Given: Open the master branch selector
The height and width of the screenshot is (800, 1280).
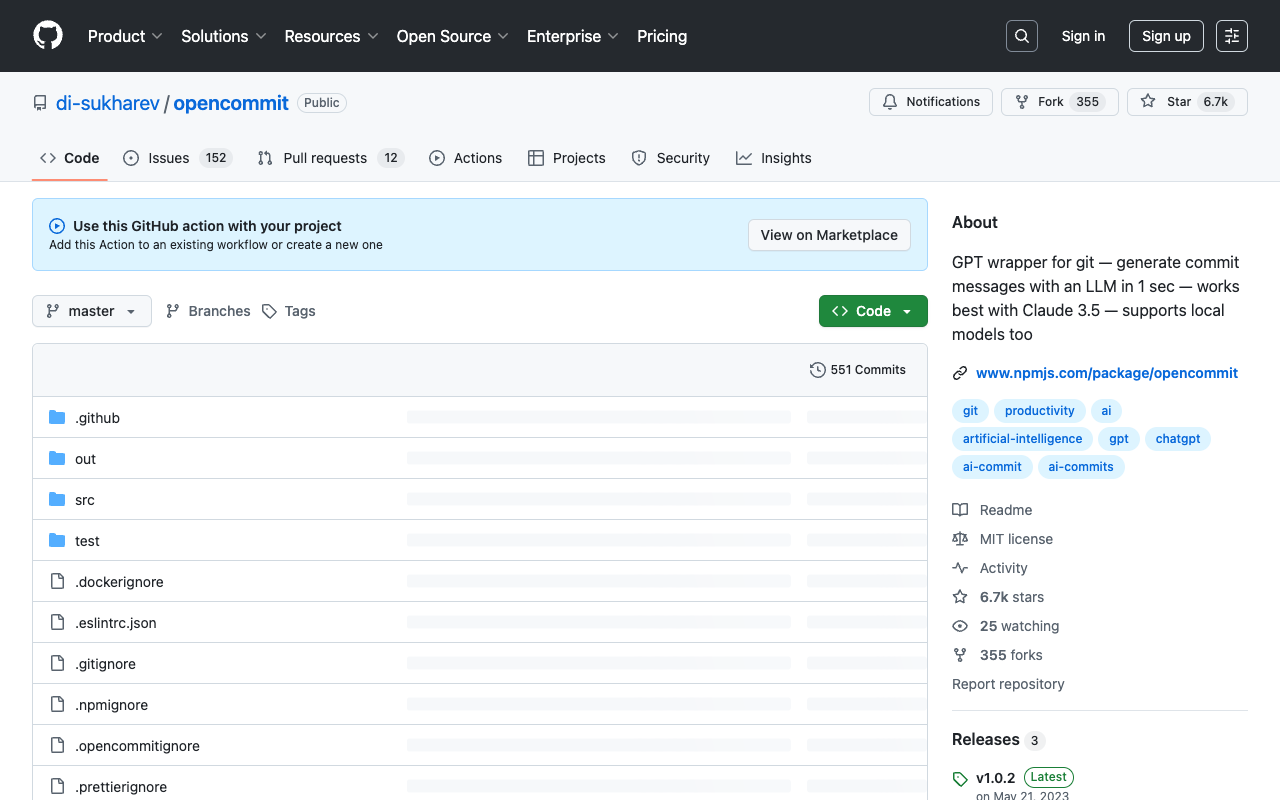Looking at the screenshot, I should tap(92, 311).
